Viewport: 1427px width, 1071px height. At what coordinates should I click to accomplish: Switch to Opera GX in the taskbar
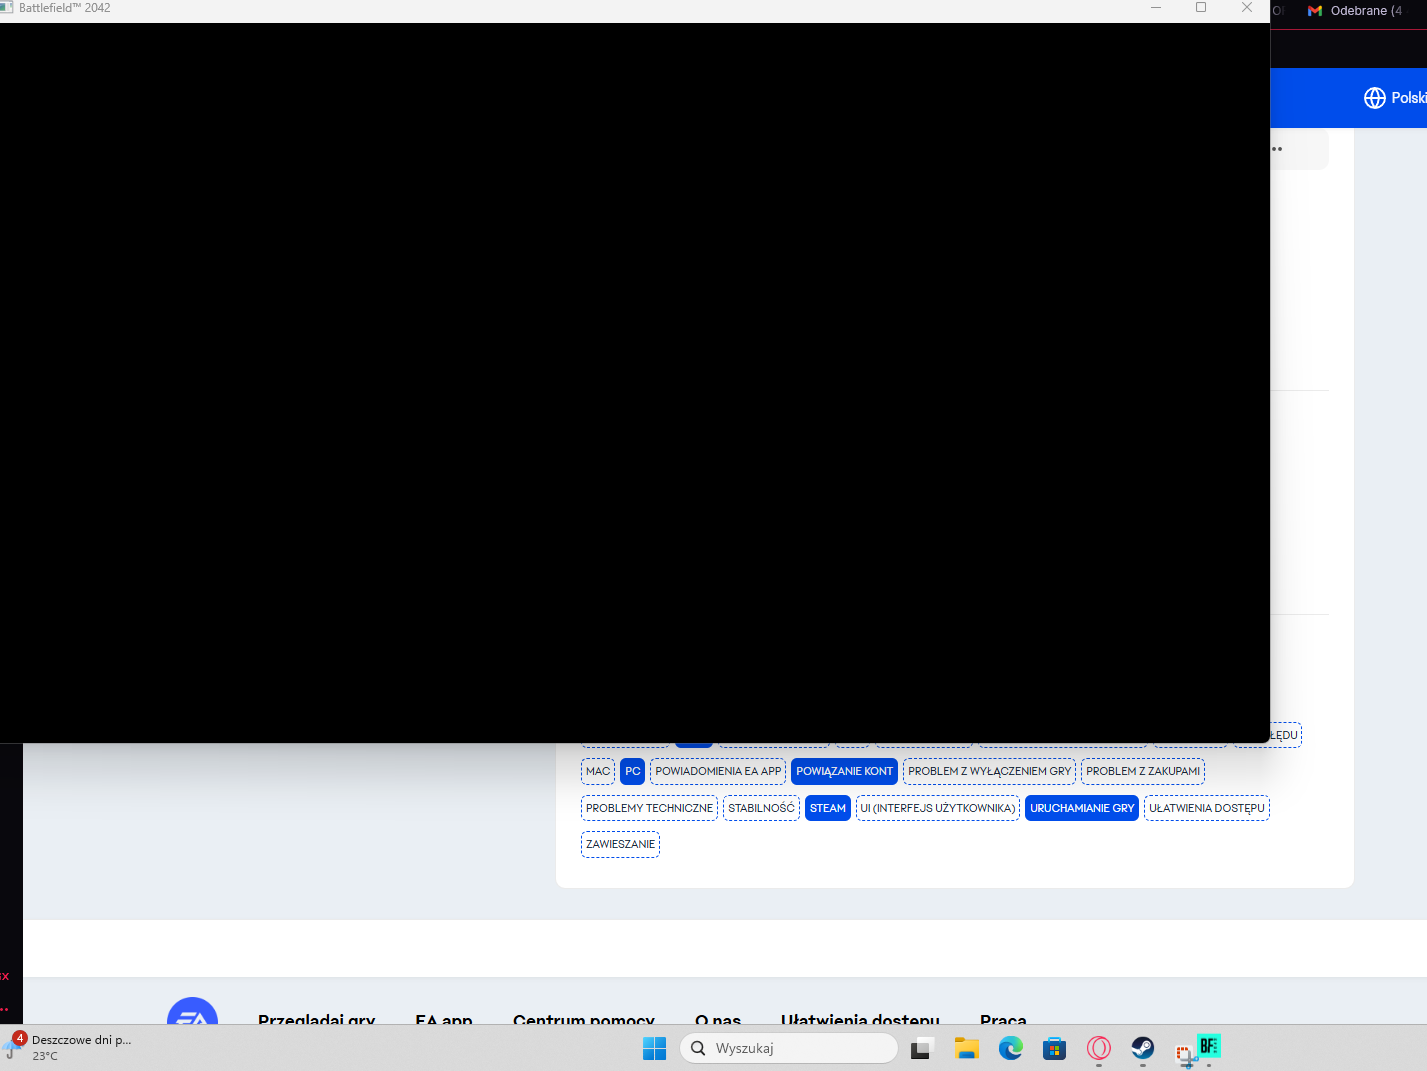click(1098, 1048)
